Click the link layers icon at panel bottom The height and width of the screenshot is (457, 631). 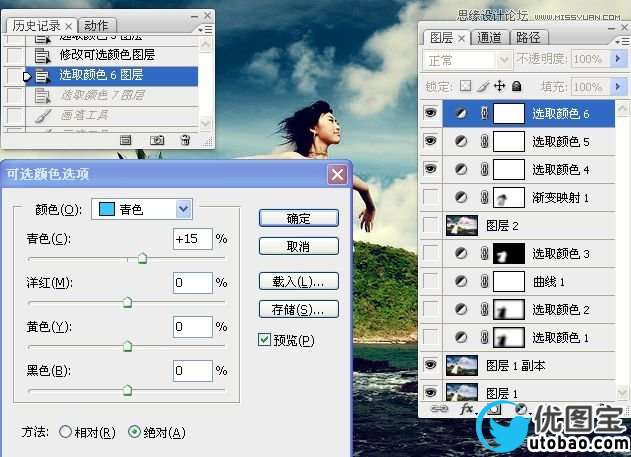pyautogui.click(x=439, y=409)
